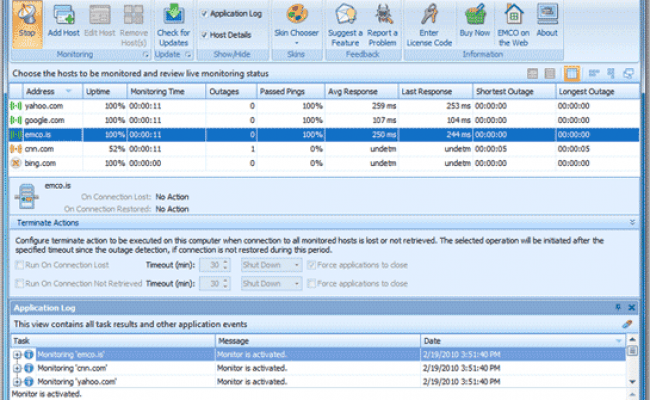Click Application Log scrollbar down arrow
This screenshot has height=400, width=650.
pos(633,382)
